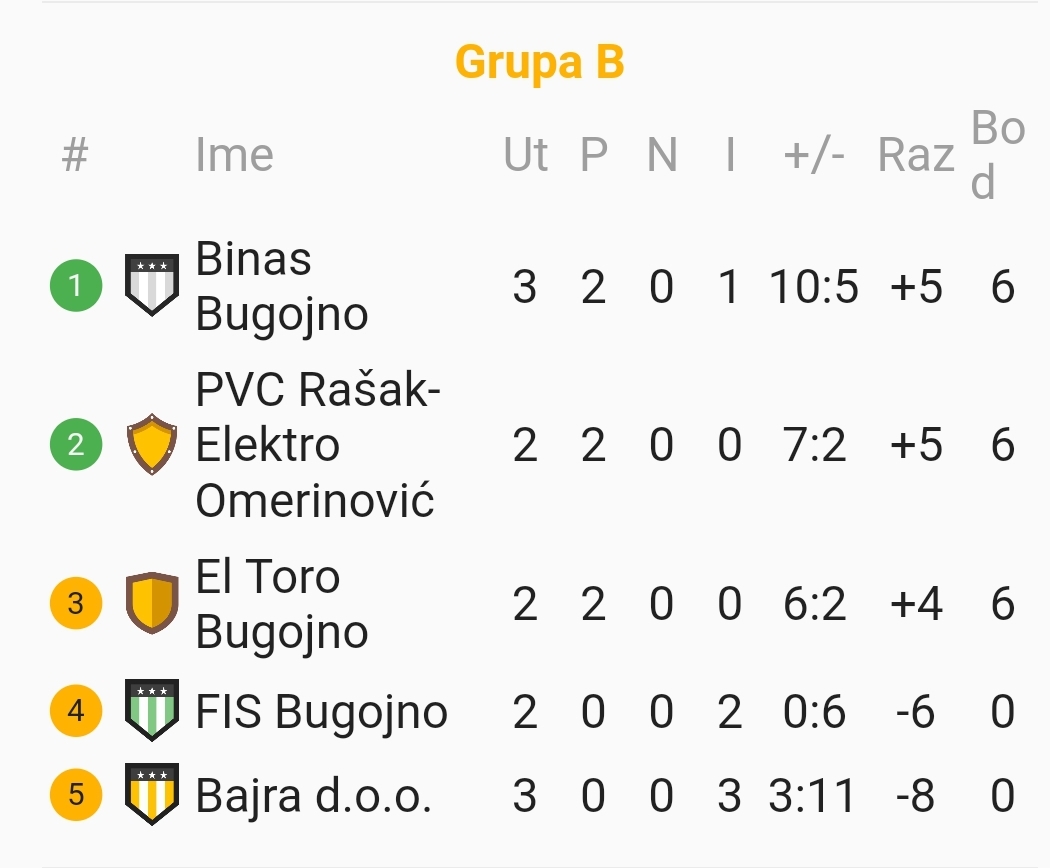Click the Ime name column header
This screenshot has width=1050, height=868.
click(x=234, y=155)
